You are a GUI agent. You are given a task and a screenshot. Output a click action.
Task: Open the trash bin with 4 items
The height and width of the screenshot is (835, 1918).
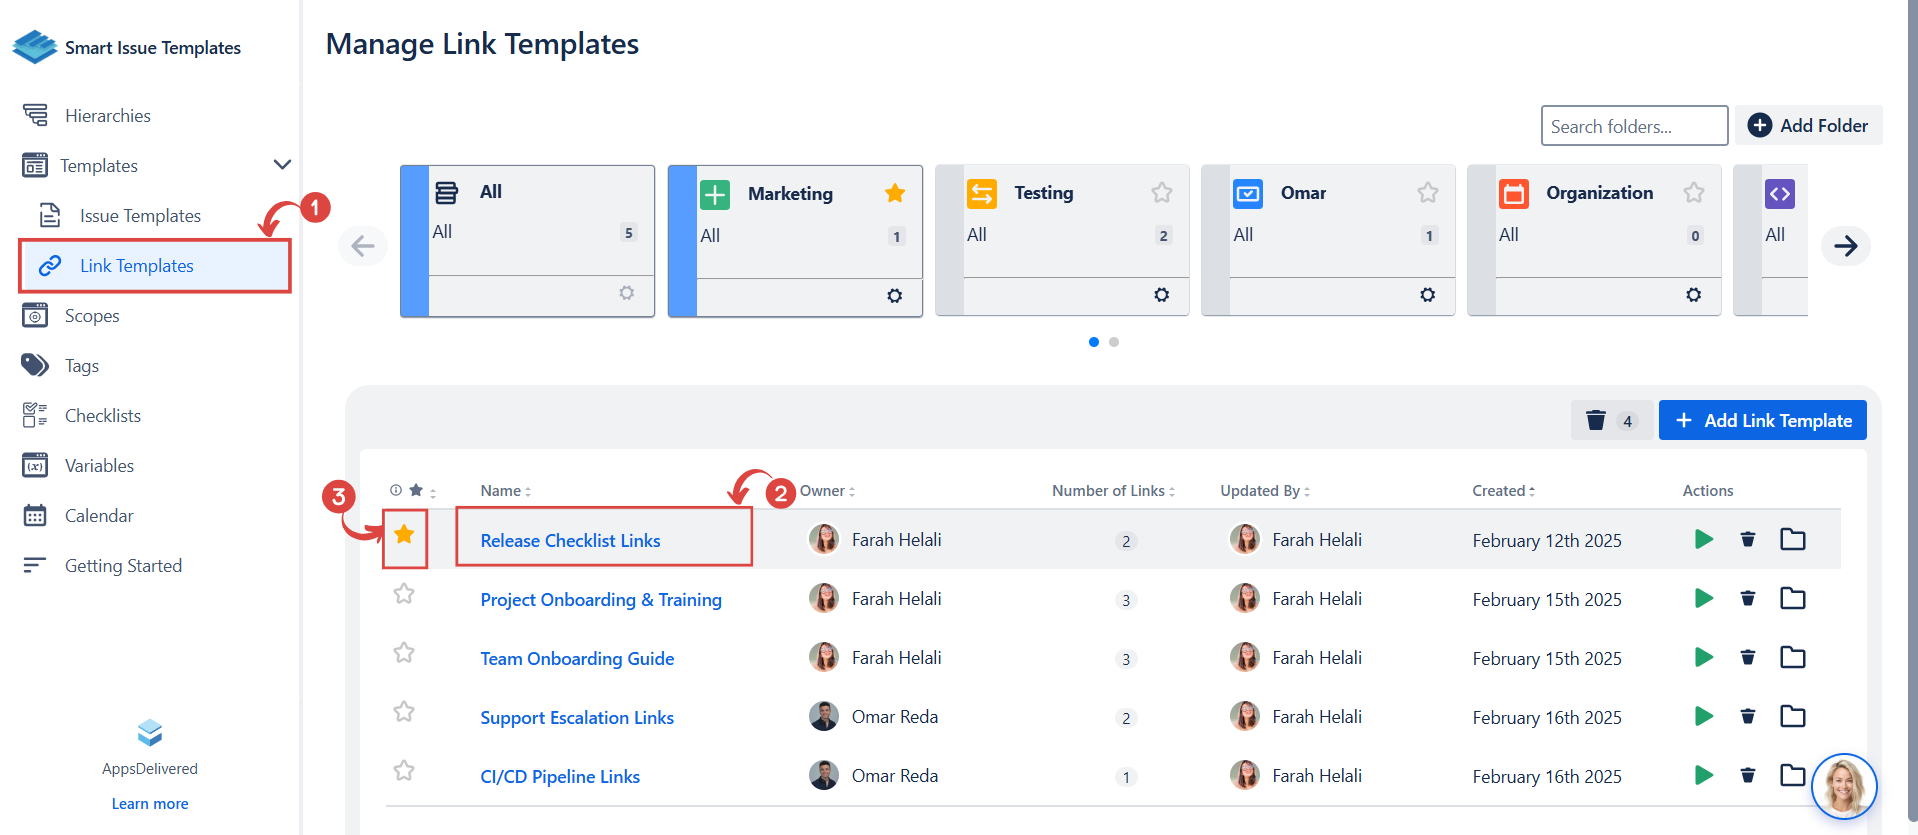(1610, 421)
